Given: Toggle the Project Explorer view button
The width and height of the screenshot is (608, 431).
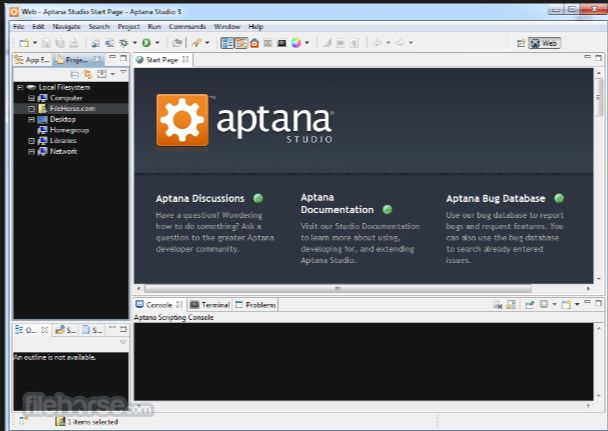Looking at the screenshot, I should point(227,43).
